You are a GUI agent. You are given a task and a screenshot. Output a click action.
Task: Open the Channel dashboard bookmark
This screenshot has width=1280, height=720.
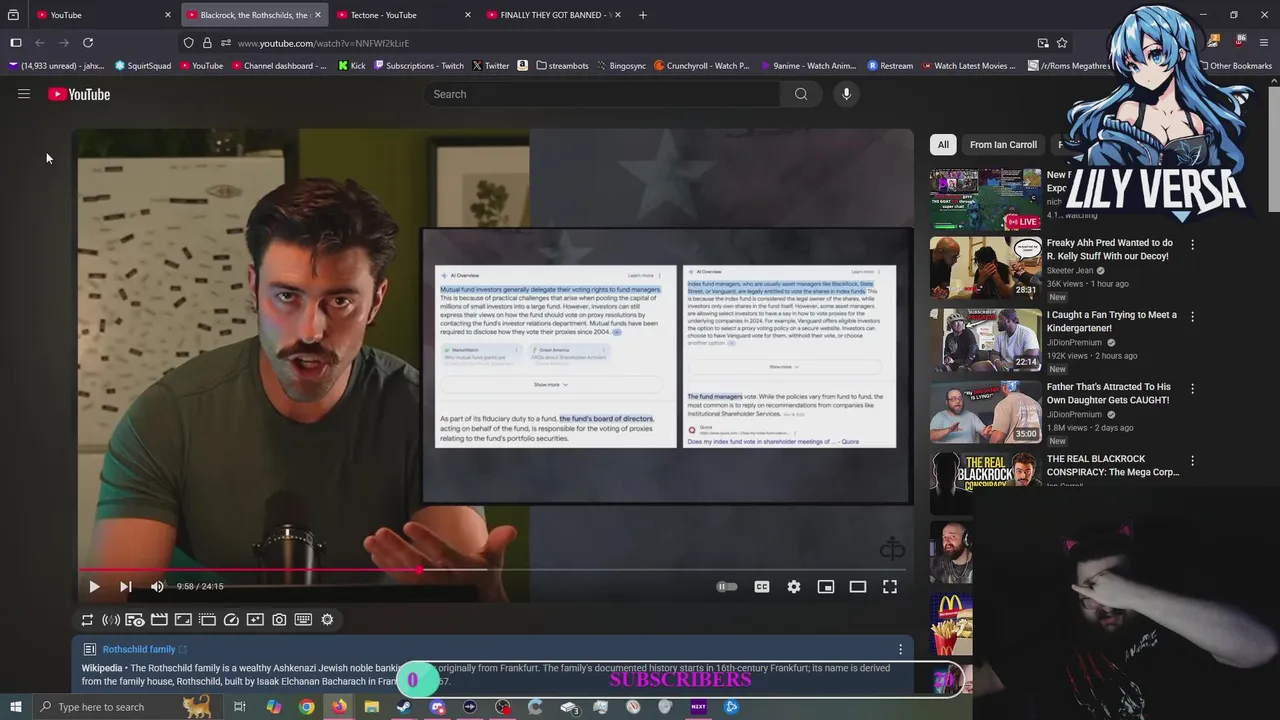click(278, 66)
